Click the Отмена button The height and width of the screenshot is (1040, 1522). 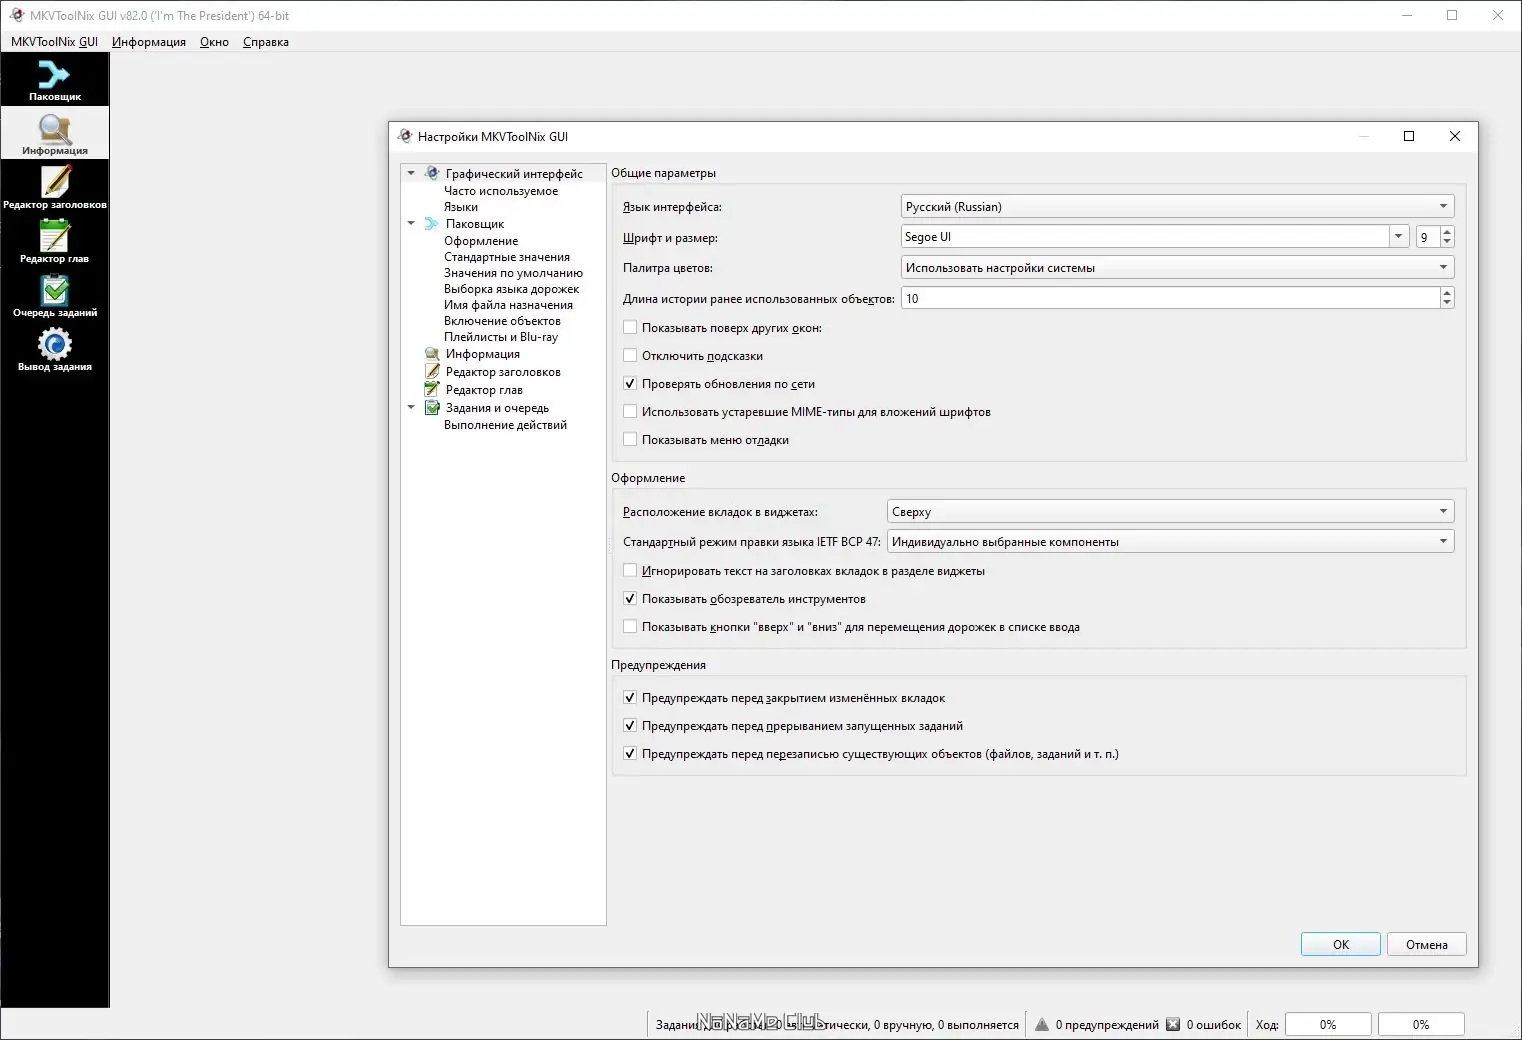point(1426,944)
